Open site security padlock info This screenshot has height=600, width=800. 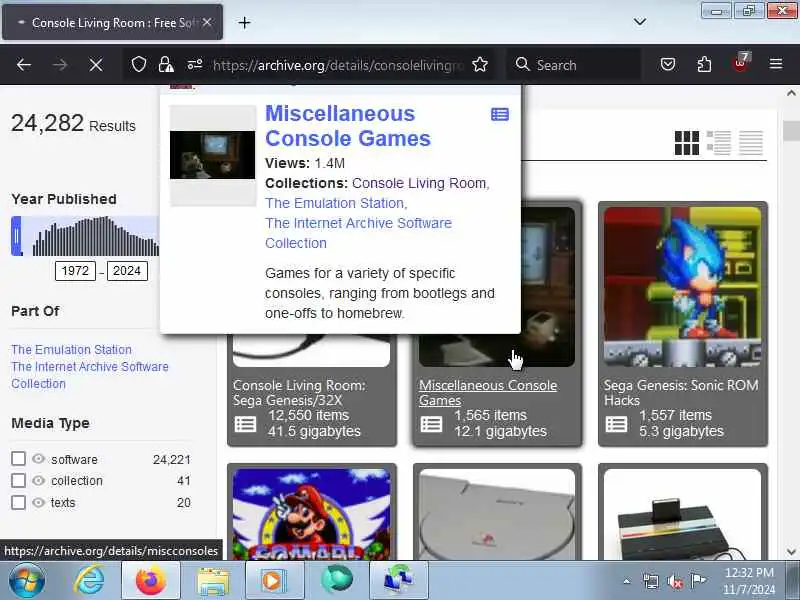pyautogui.click(x=166, y=65)
